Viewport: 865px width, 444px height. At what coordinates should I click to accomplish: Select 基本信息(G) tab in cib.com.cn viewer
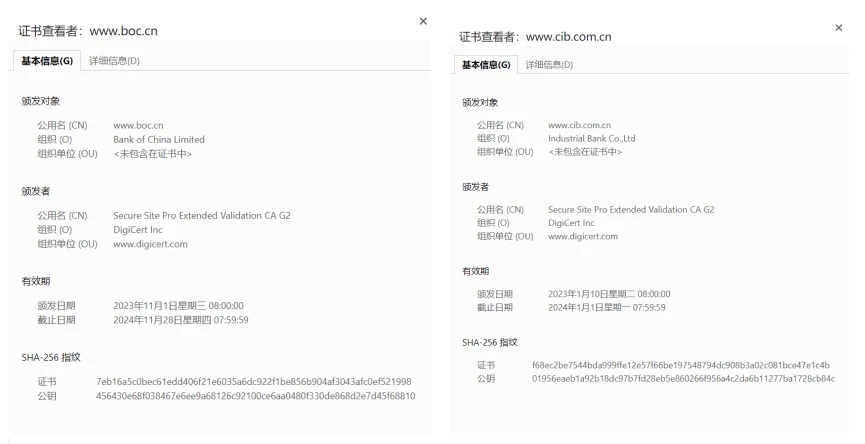(486, 65)
